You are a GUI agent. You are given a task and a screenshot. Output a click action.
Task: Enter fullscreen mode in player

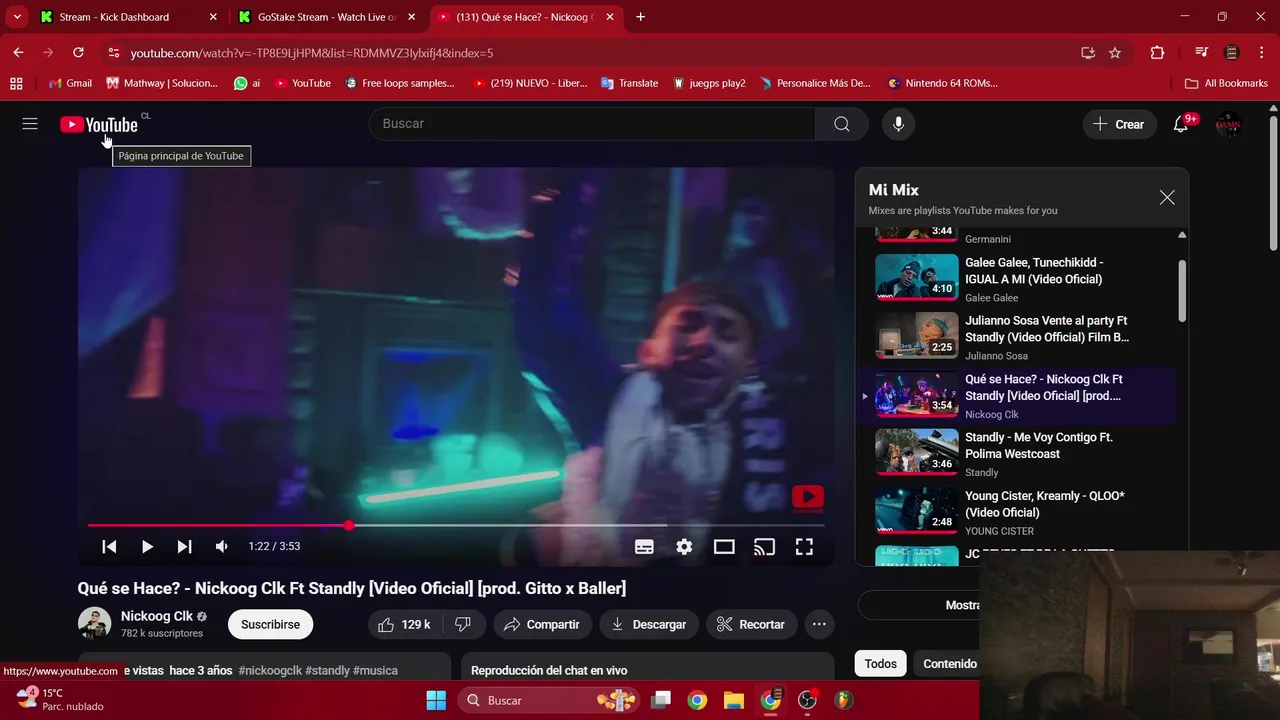[x=804, y=547]
